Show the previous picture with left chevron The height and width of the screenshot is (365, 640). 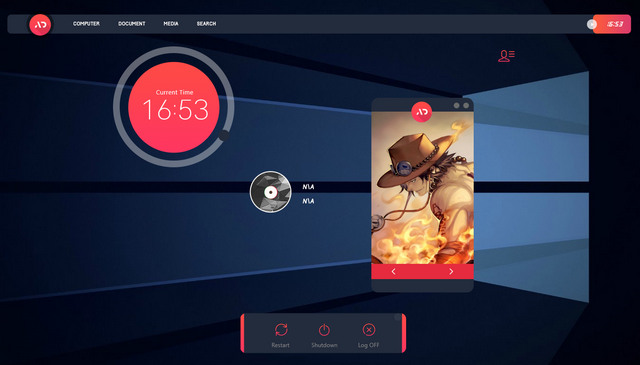[x=393, y=272]
